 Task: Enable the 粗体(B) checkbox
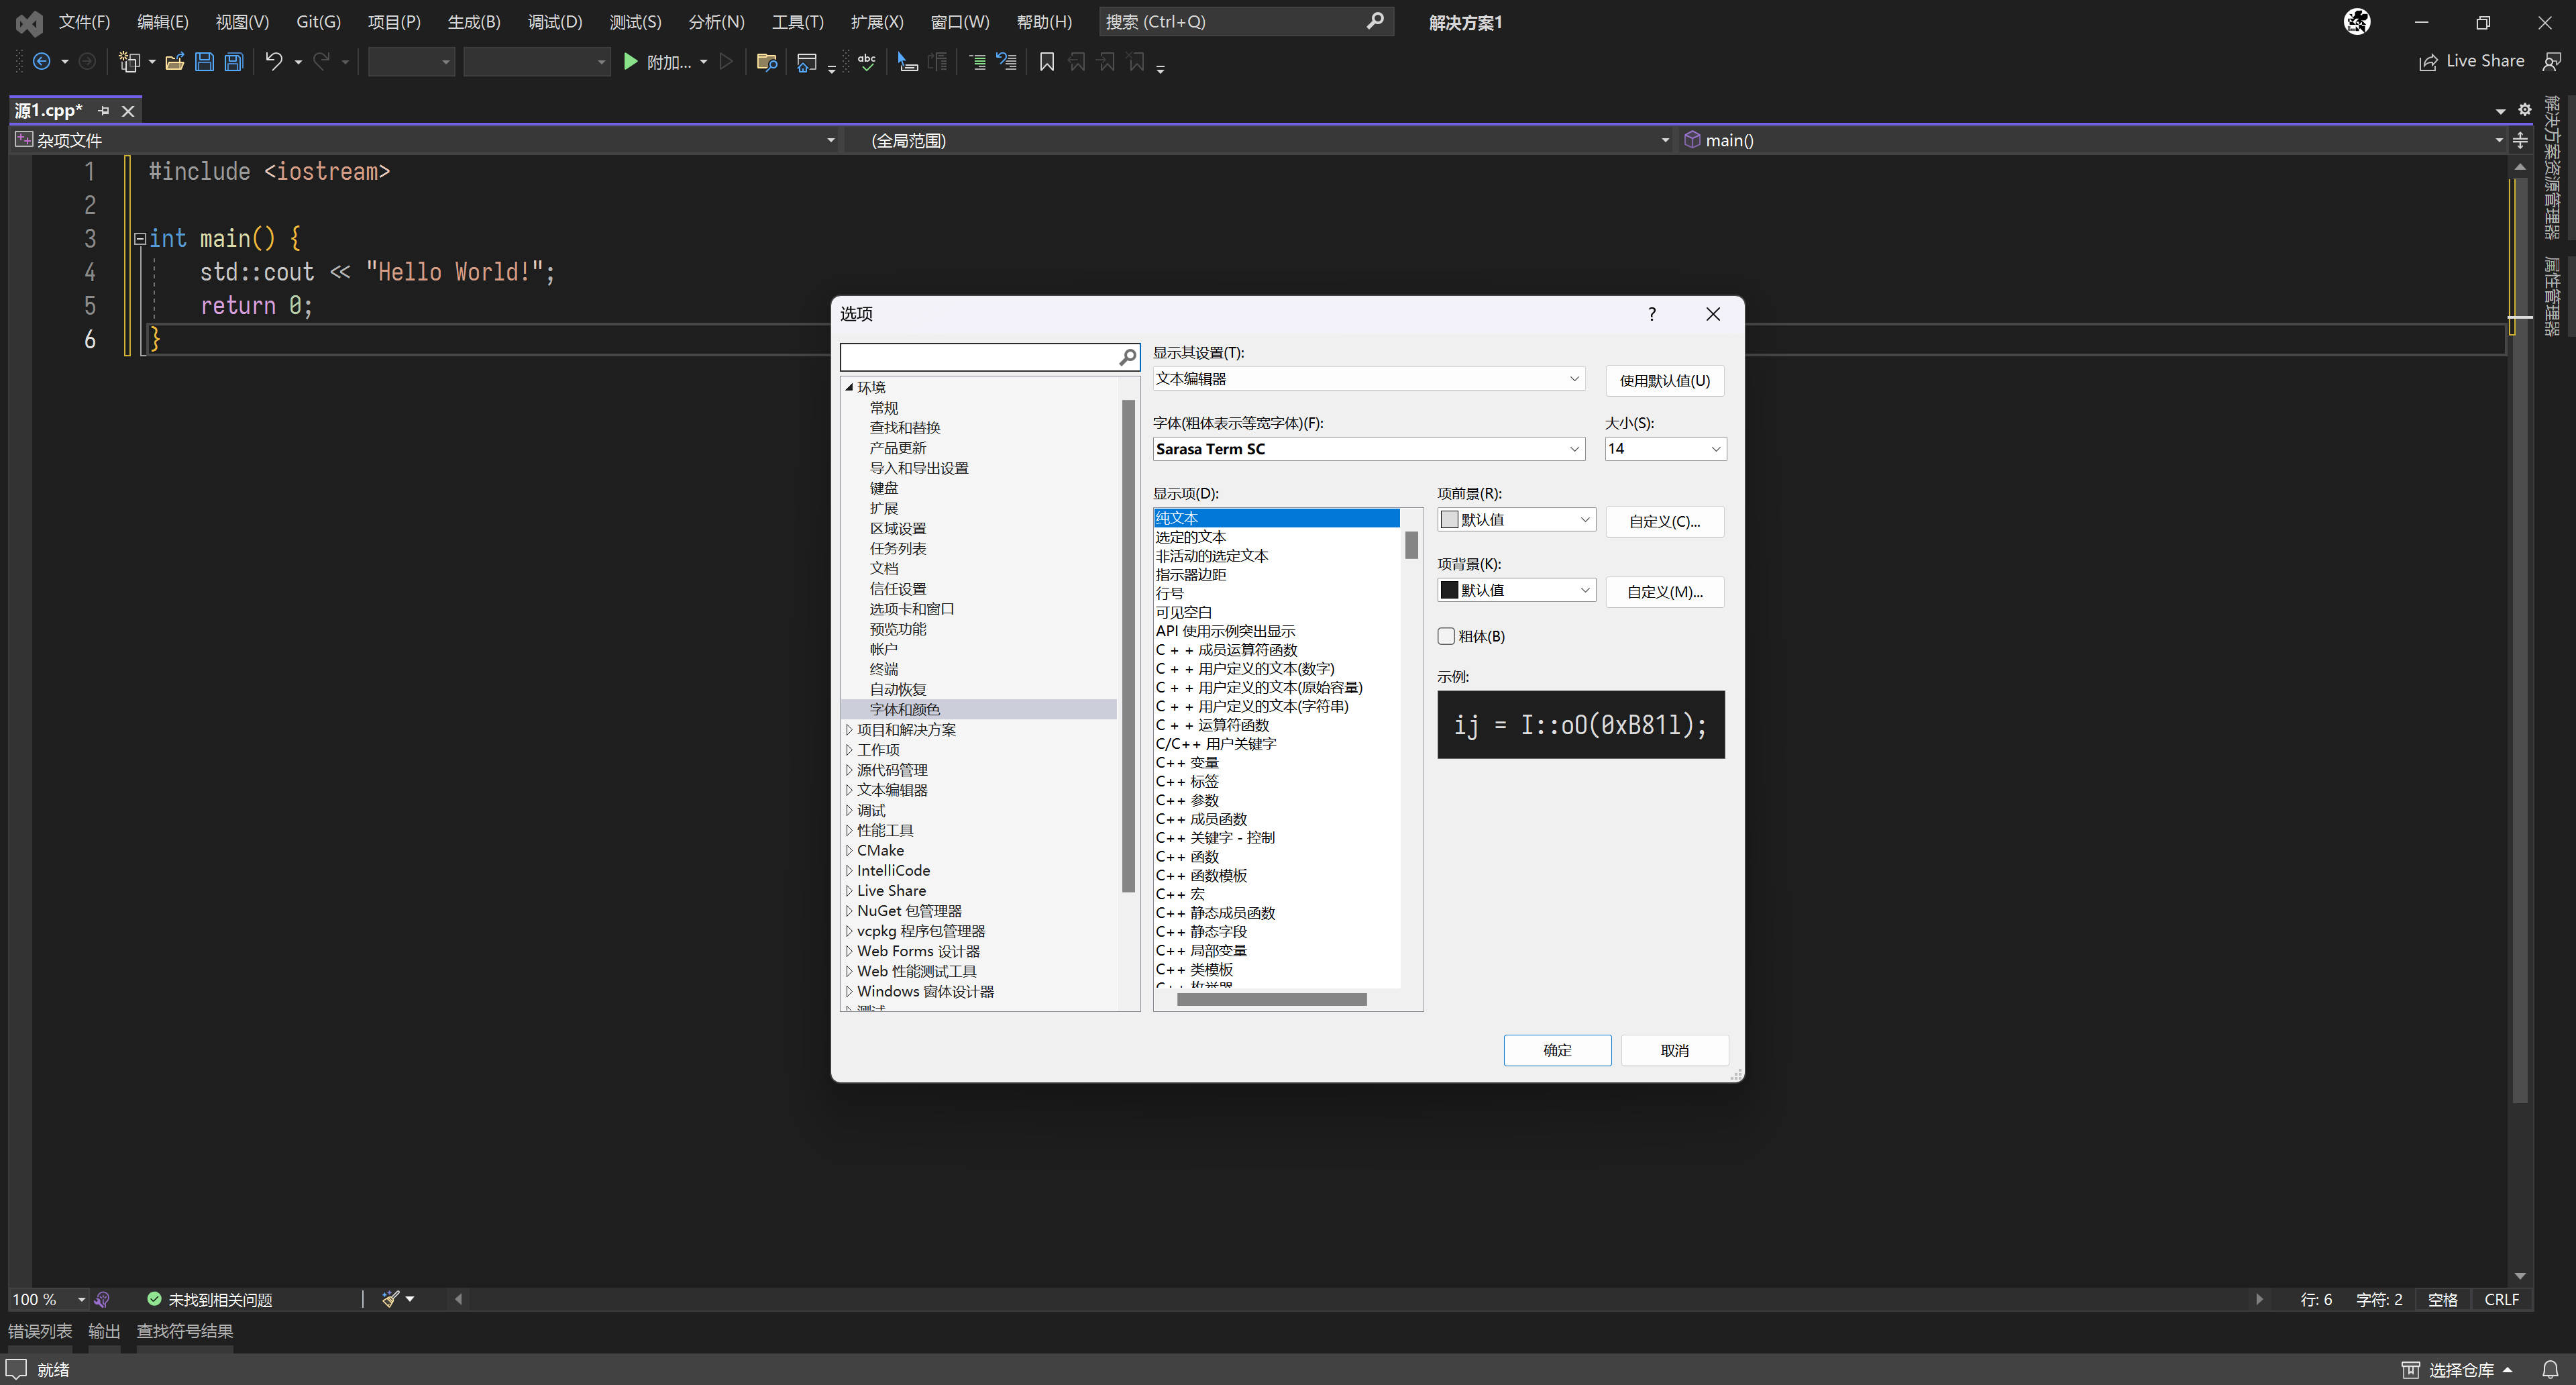pos(1446,636)
